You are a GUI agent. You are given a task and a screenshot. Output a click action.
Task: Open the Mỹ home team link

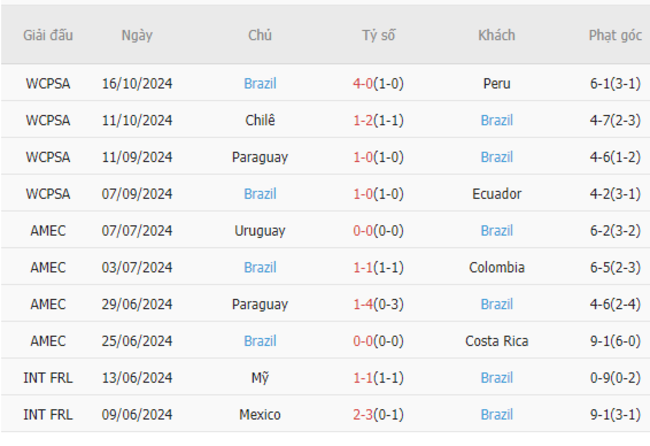pos(260,378)
